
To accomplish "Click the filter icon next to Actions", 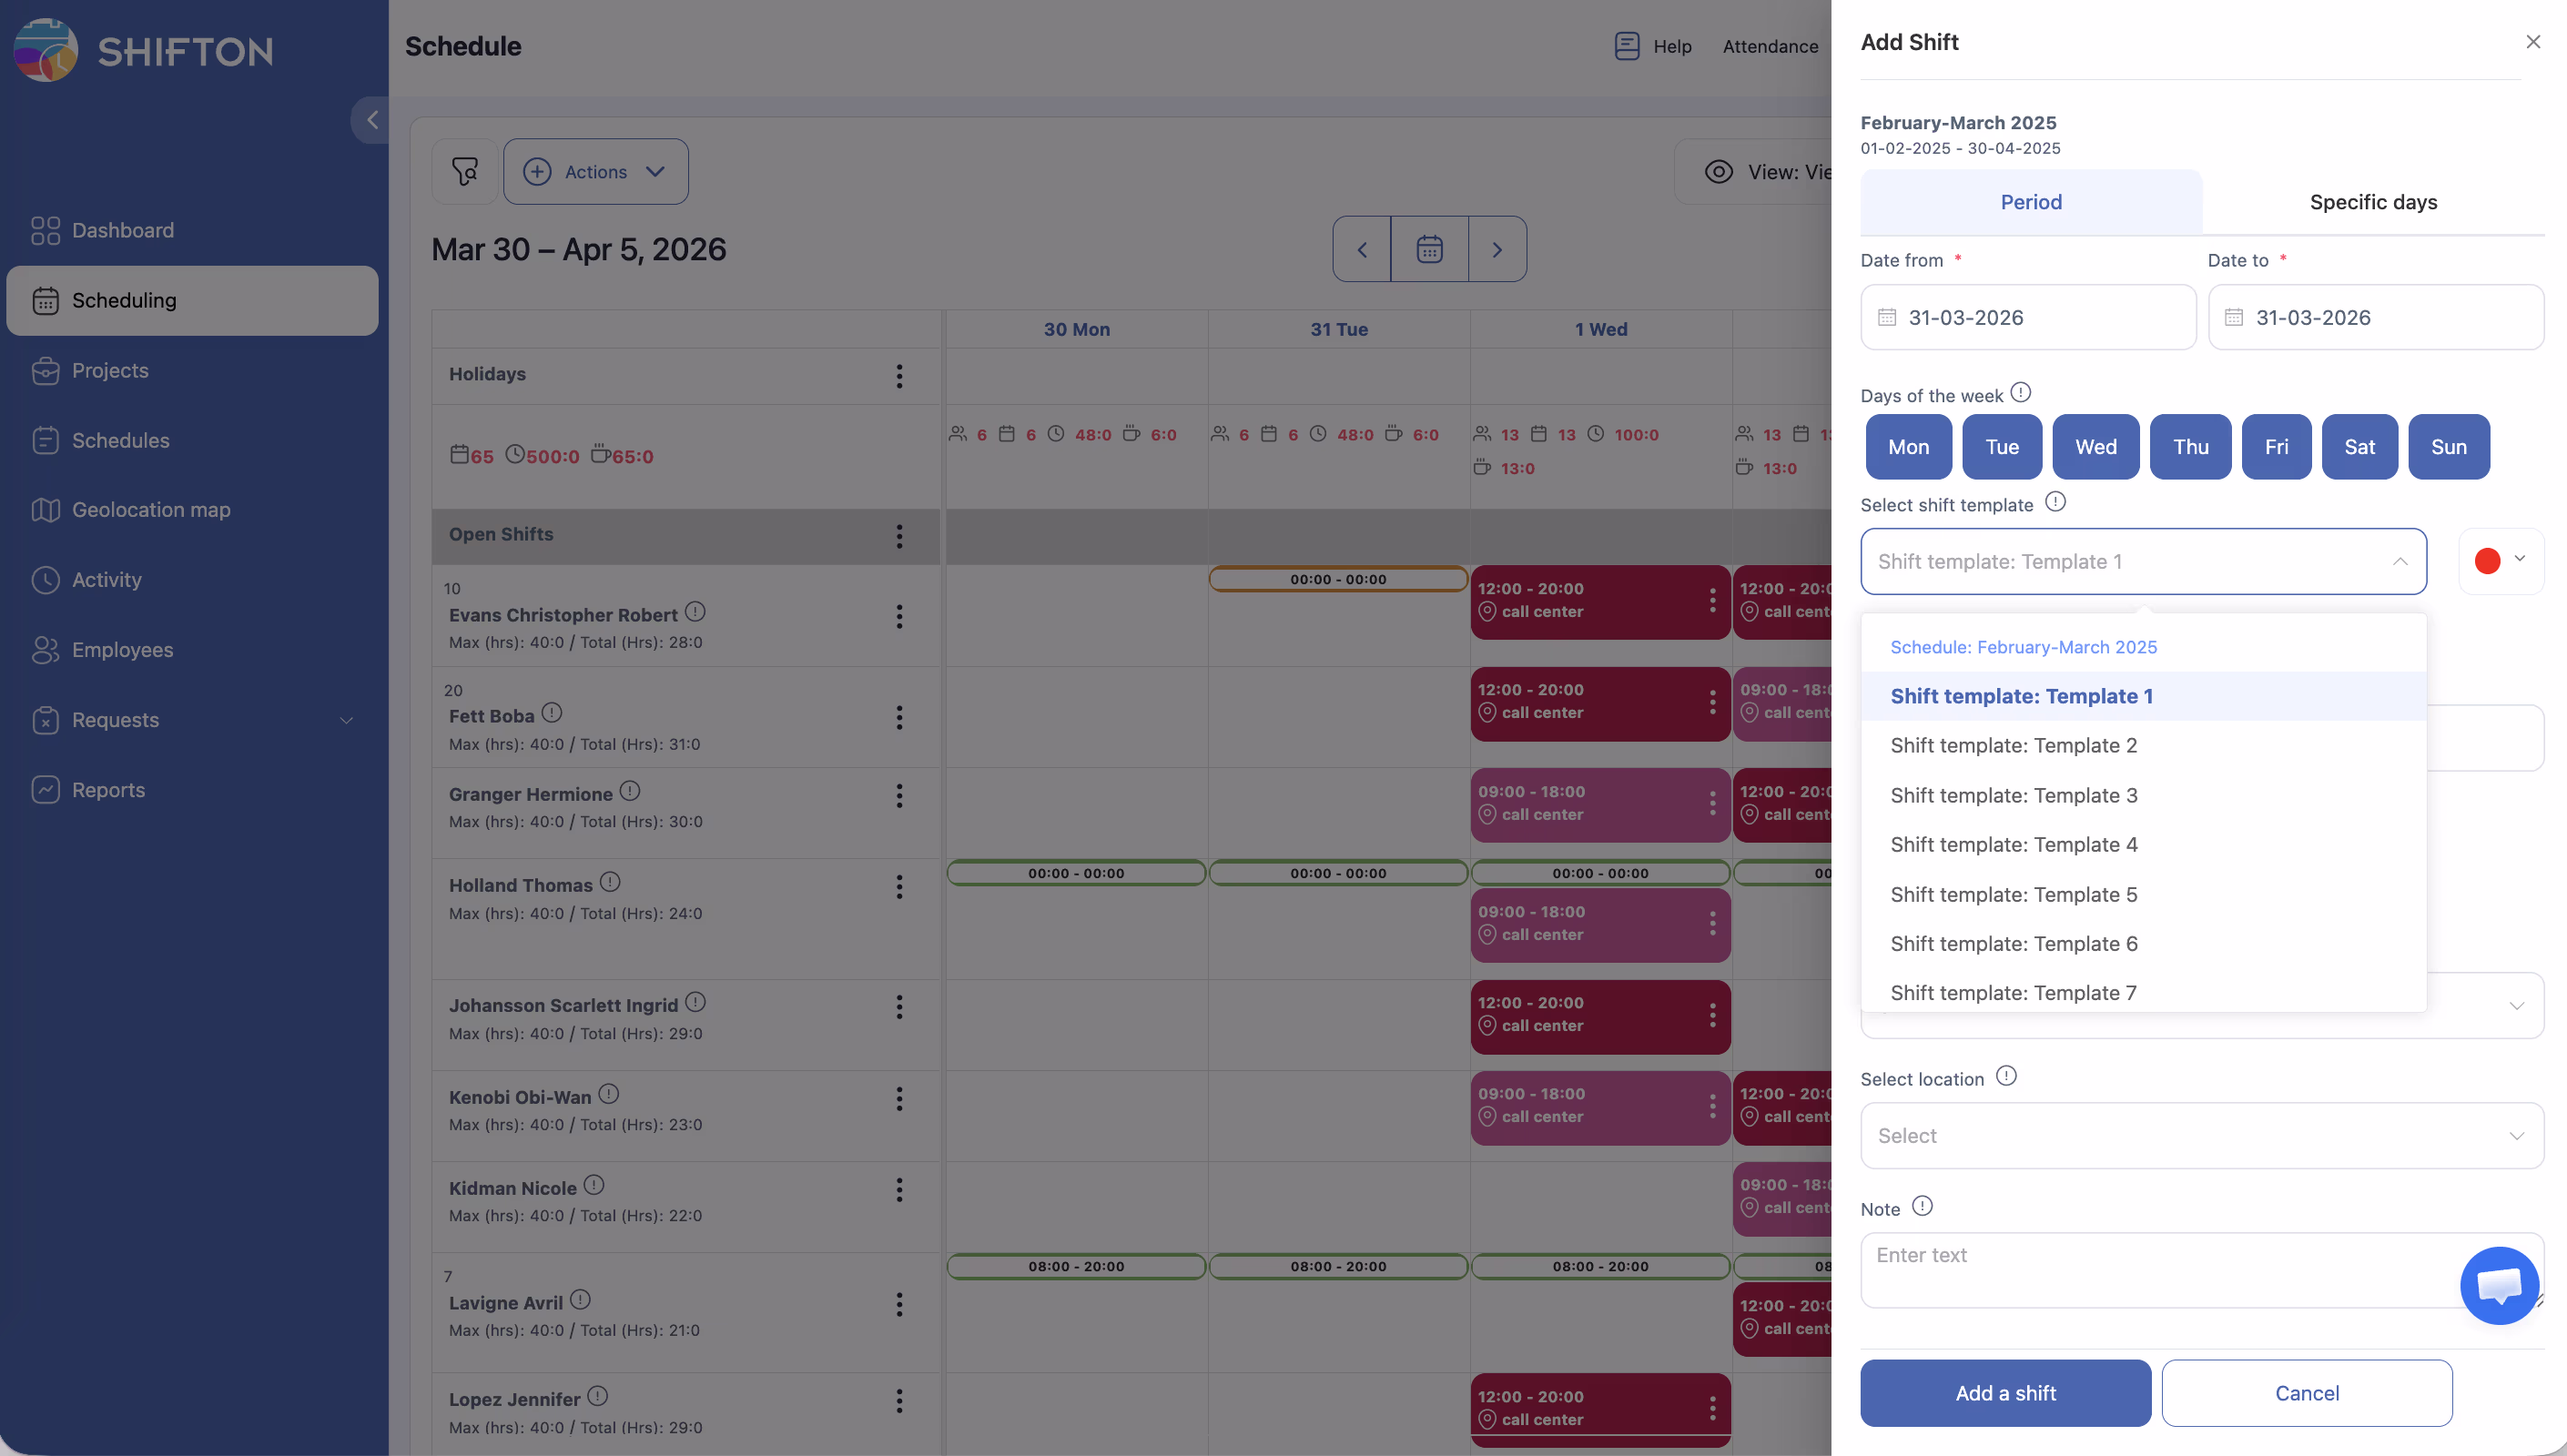I will click(464, 171).
